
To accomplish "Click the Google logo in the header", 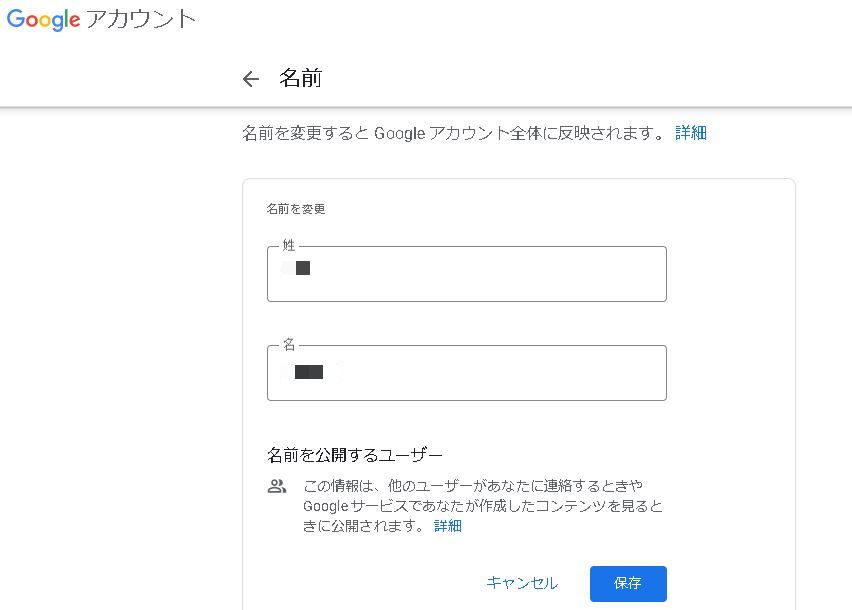I will pyautogui.click(x=43, y=20).
